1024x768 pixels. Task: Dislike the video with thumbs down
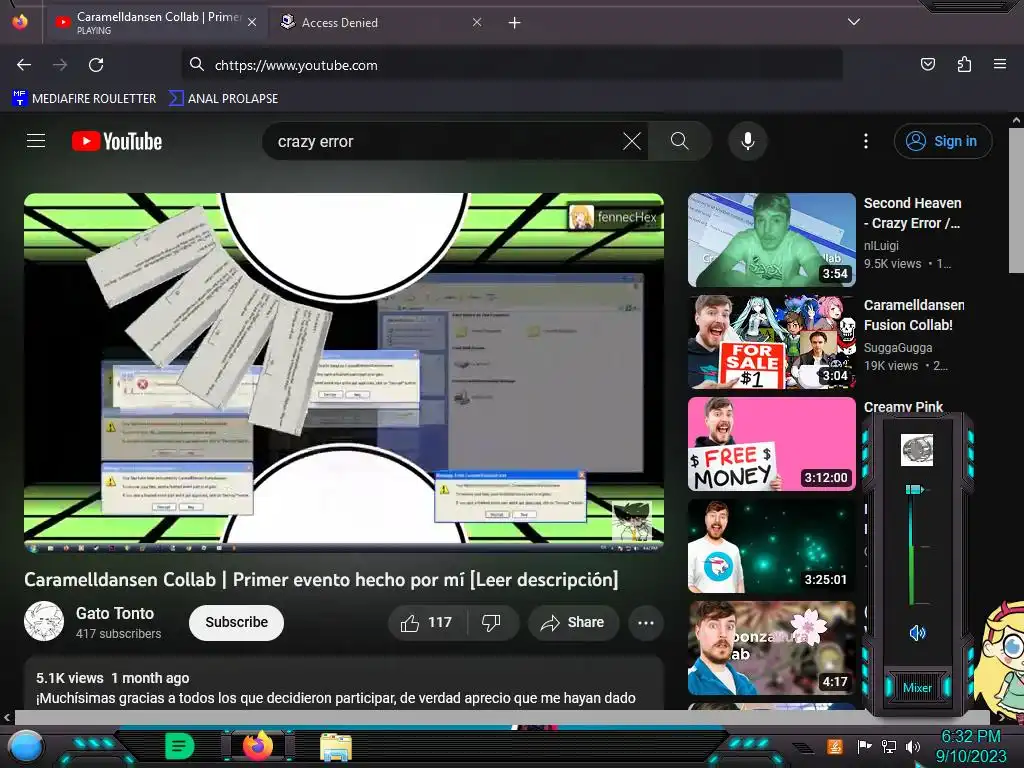pos(492,622)
